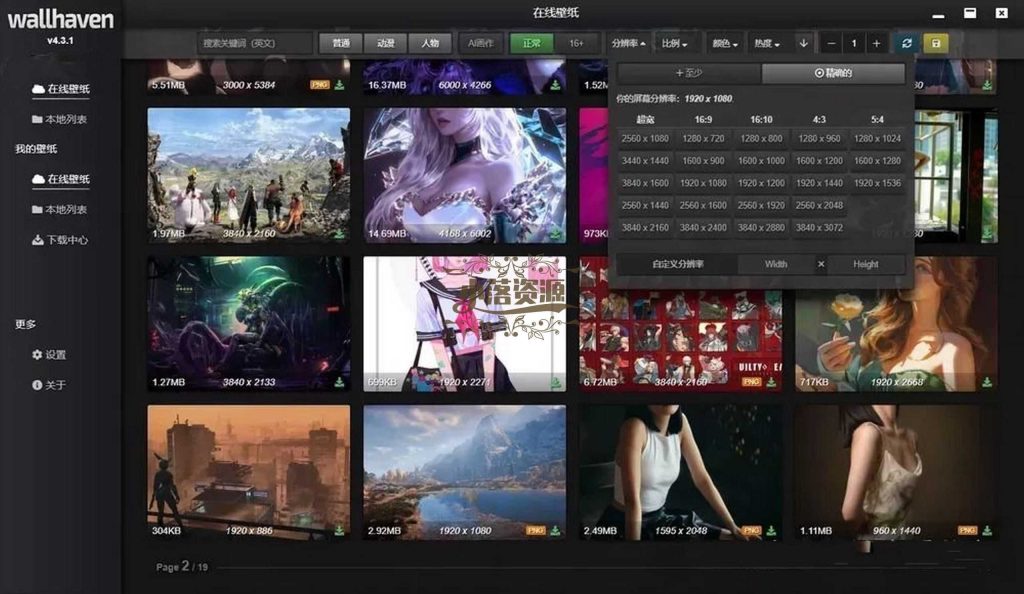Increase the page number with the plus button

(x=876, y=43)
